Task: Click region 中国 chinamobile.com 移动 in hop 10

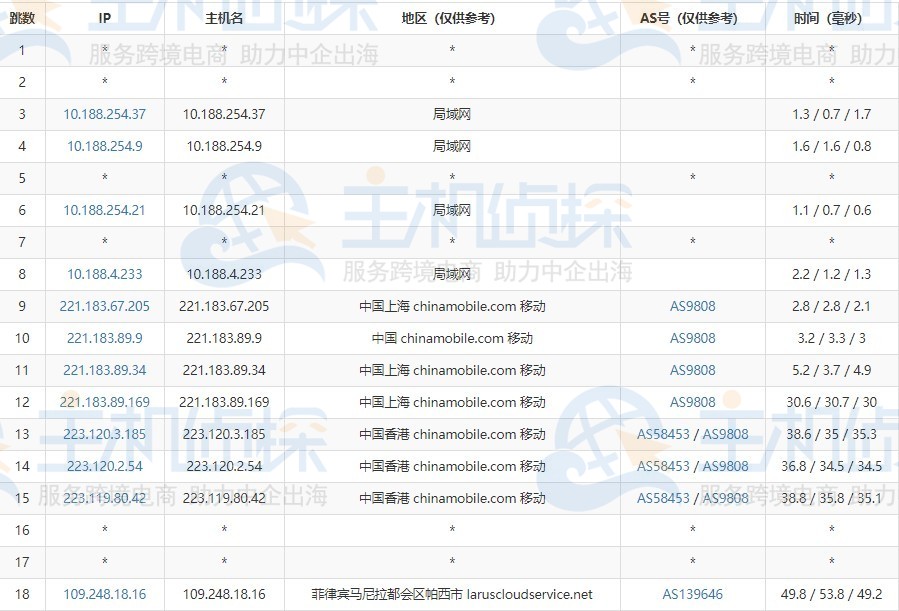Action: [x=452, y=338]
